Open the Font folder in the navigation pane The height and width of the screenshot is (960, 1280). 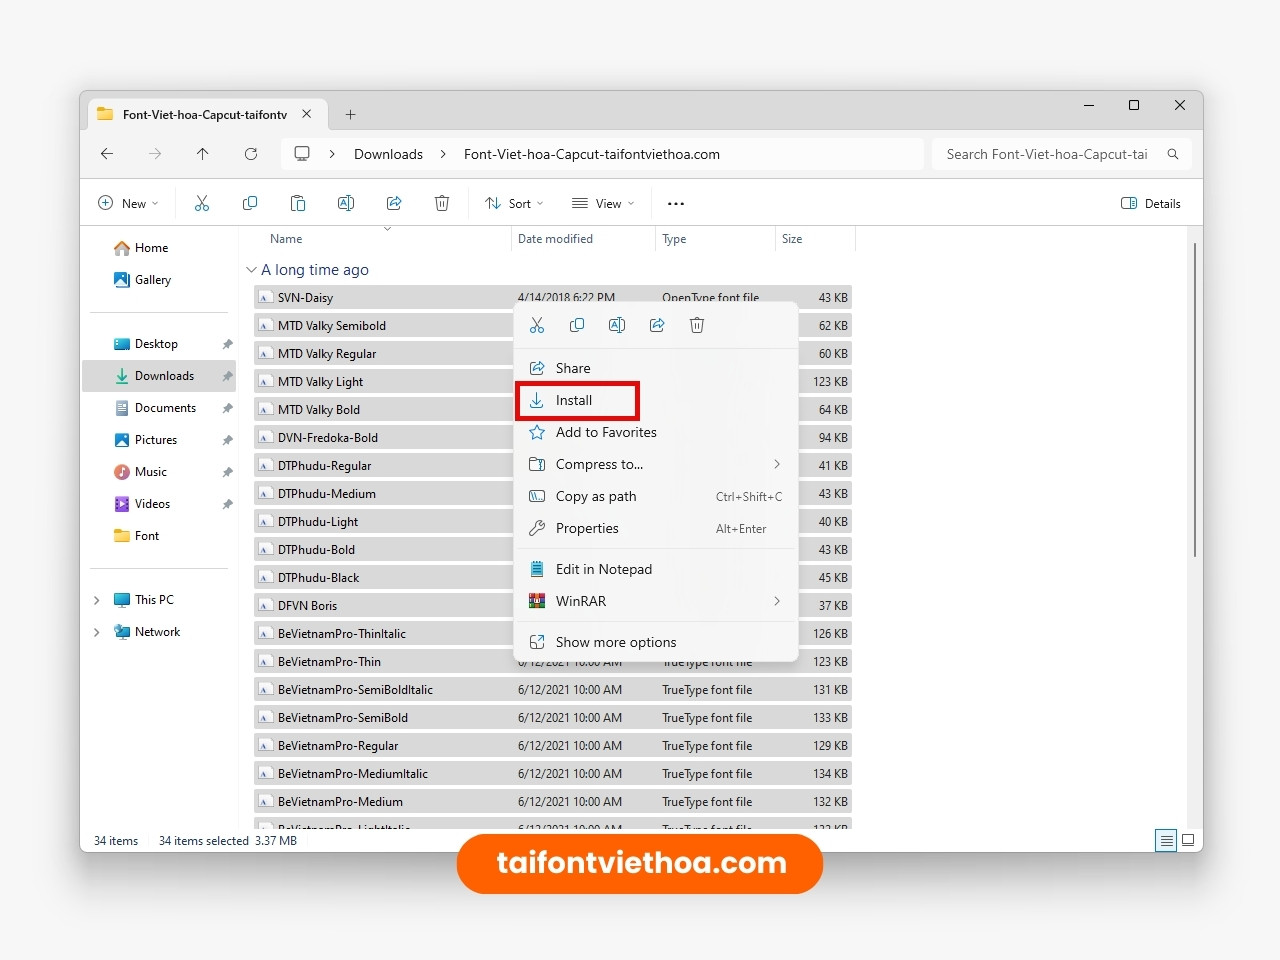pyautogui.click(x=147, y=536)
